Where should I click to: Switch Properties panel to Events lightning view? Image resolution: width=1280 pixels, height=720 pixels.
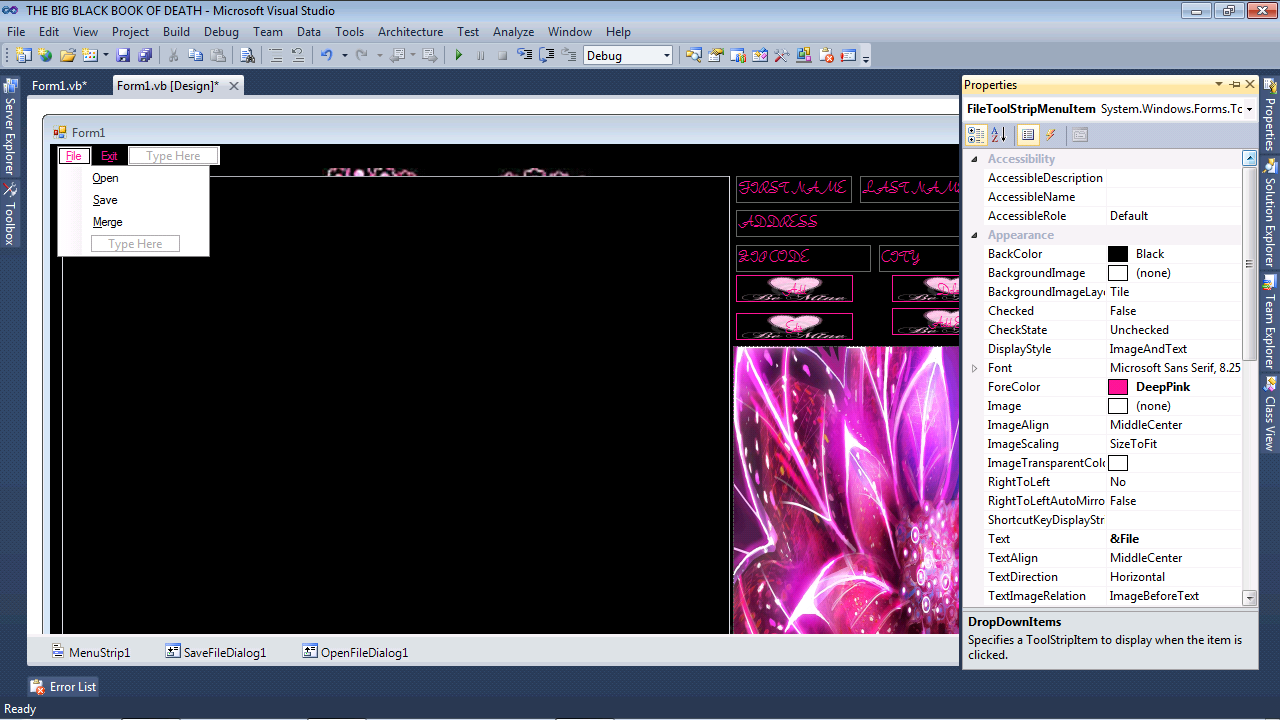coord(1050,135)
